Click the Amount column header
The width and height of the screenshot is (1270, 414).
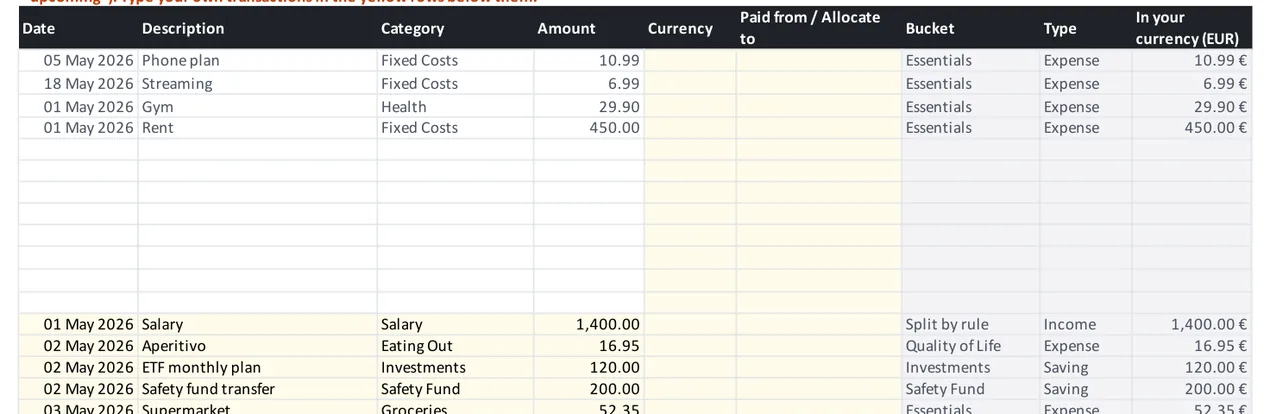(588, 28)
